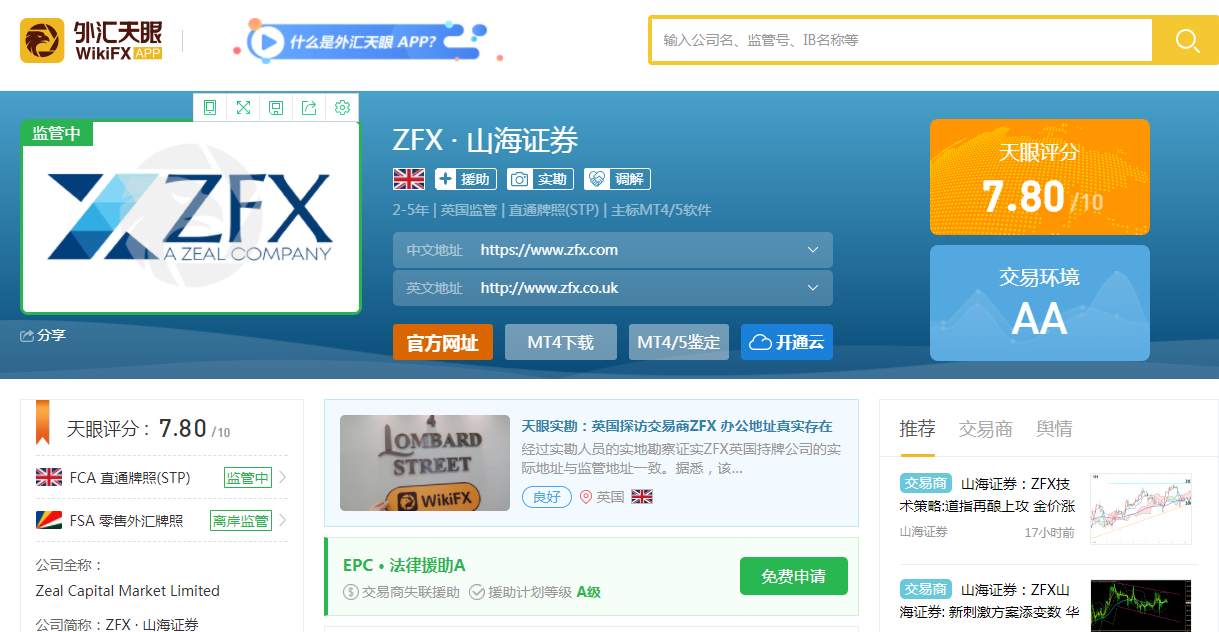Click the expand-arrows fullscreen icon

pos(243,108)
